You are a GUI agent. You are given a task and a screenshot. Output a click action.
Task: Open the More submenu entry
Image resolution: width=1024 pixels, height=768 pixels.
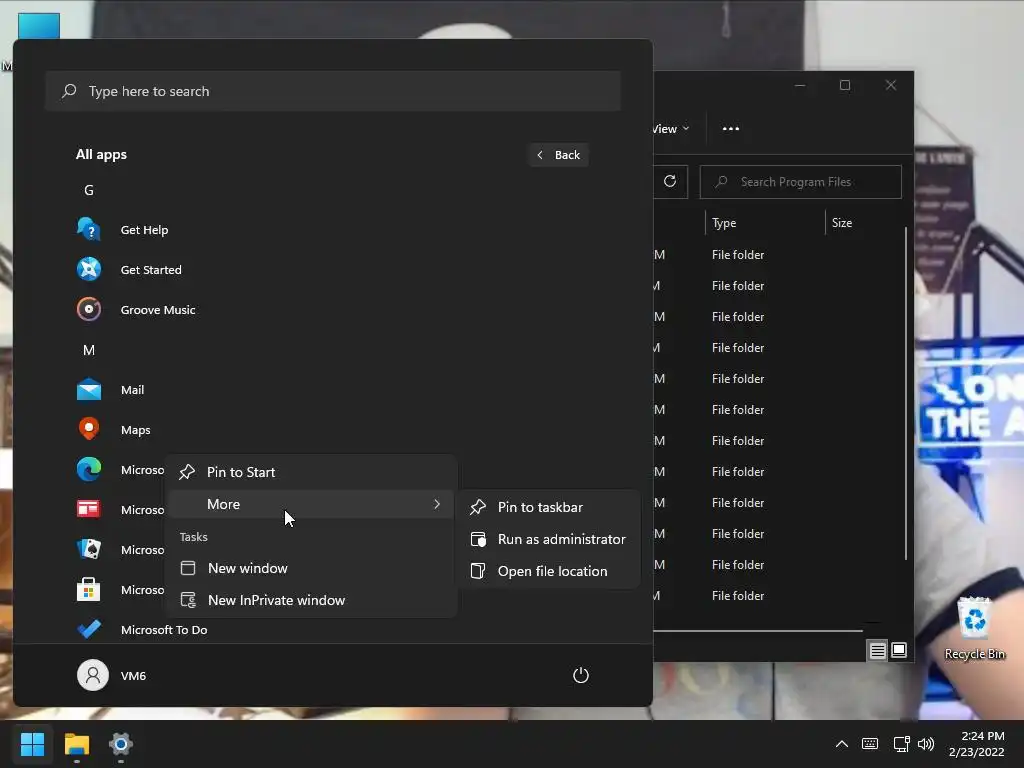(312, 504)
